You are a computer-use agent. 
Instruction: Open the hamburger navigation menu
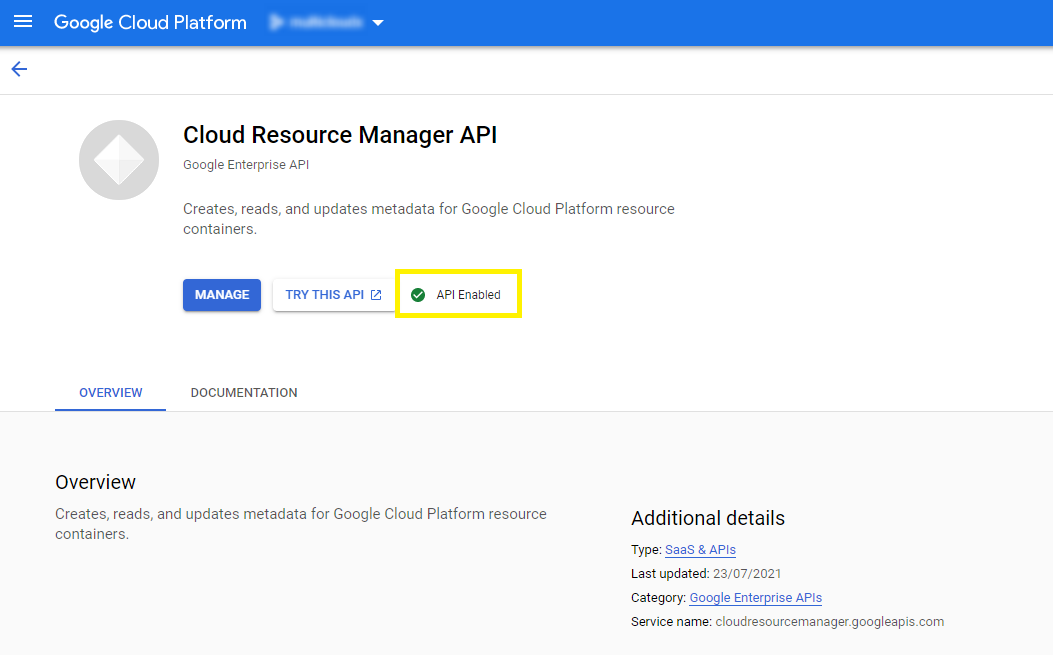coord(22,22)
